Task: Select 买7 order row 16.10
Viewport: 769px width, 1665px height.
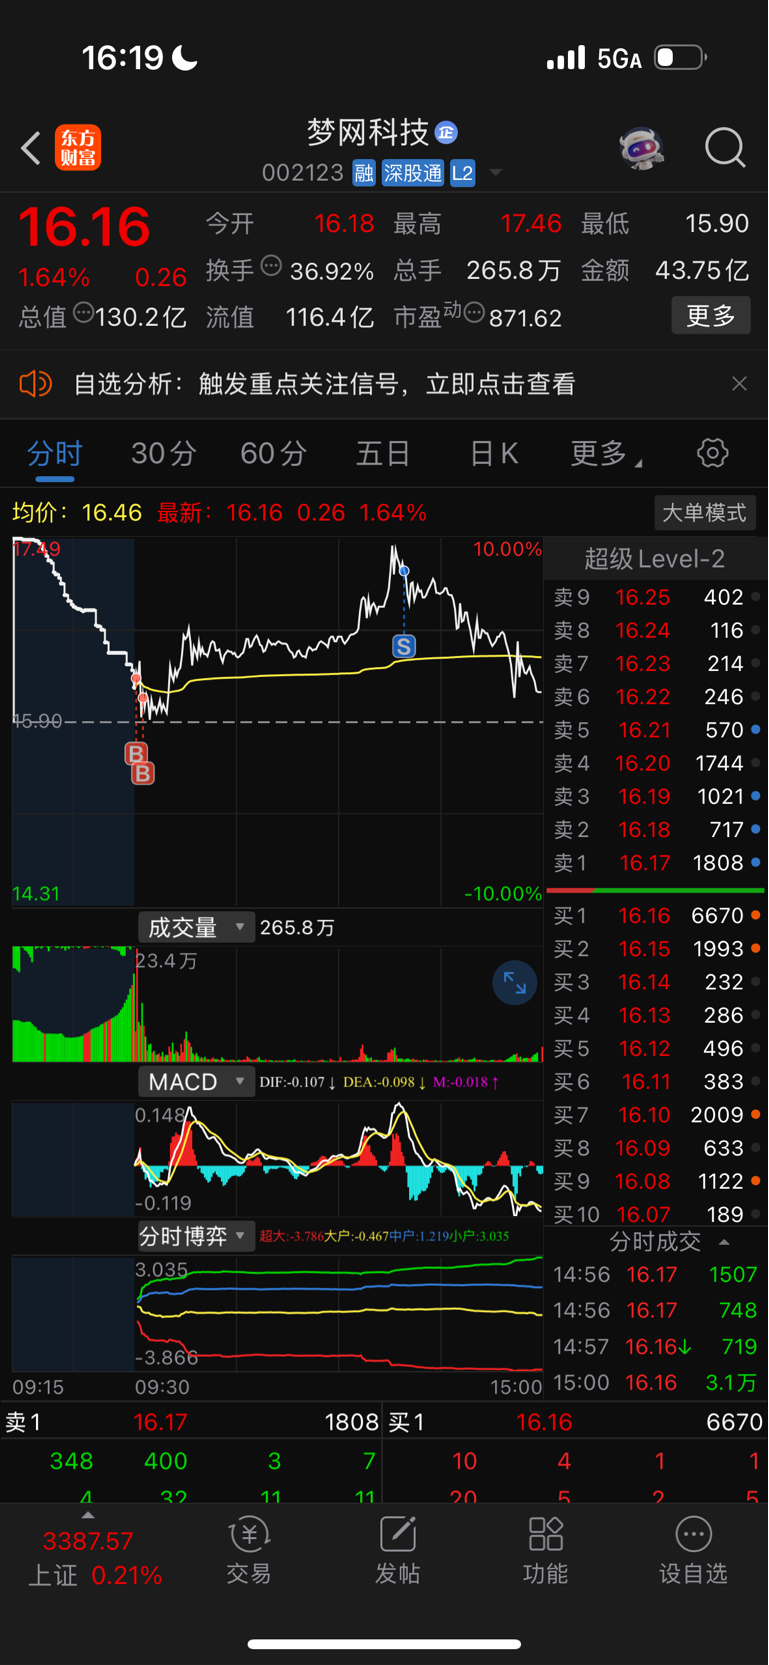Action: pos(656,1114)
